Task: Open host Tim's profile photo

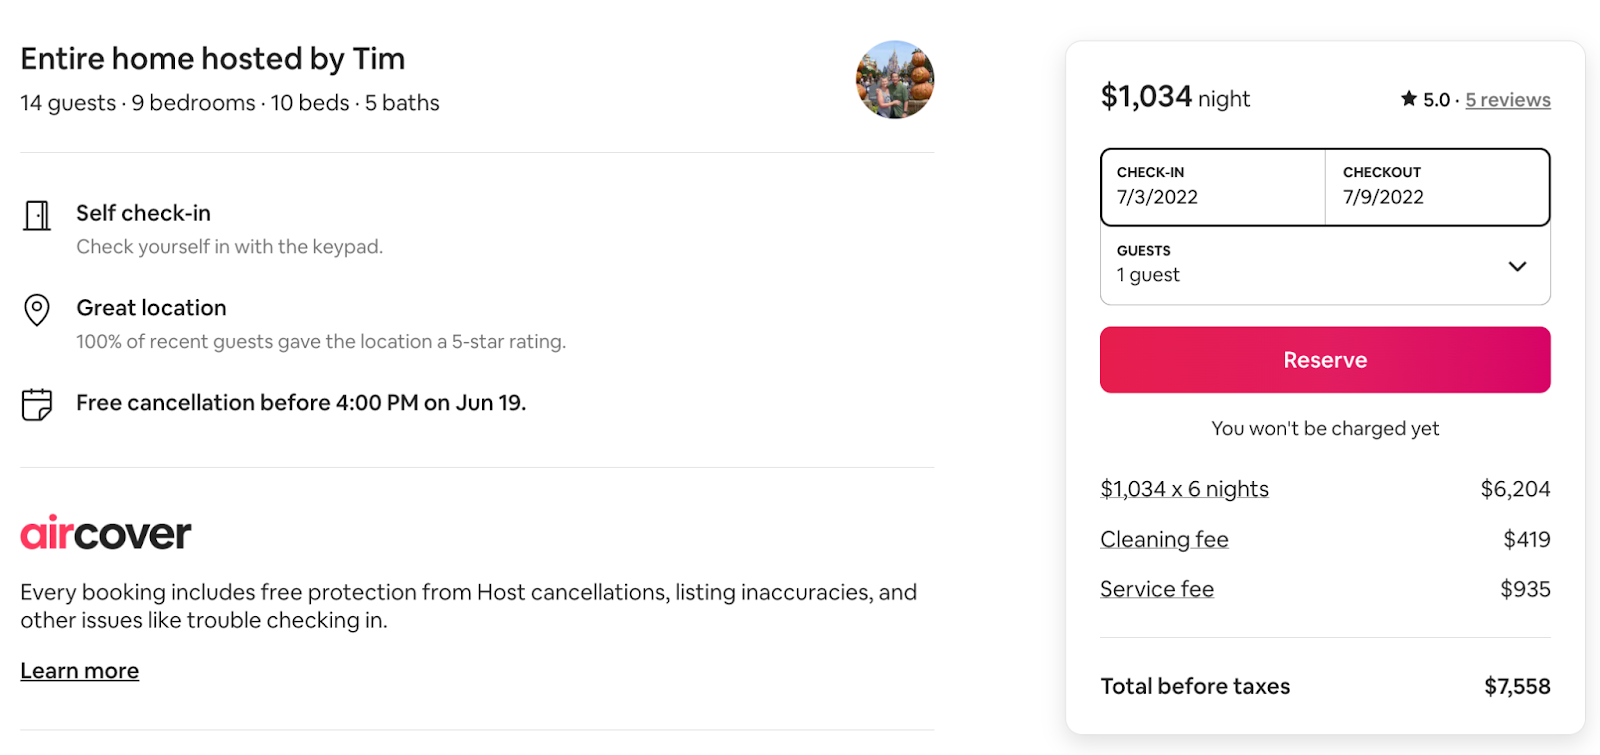Action: point(895,80)
